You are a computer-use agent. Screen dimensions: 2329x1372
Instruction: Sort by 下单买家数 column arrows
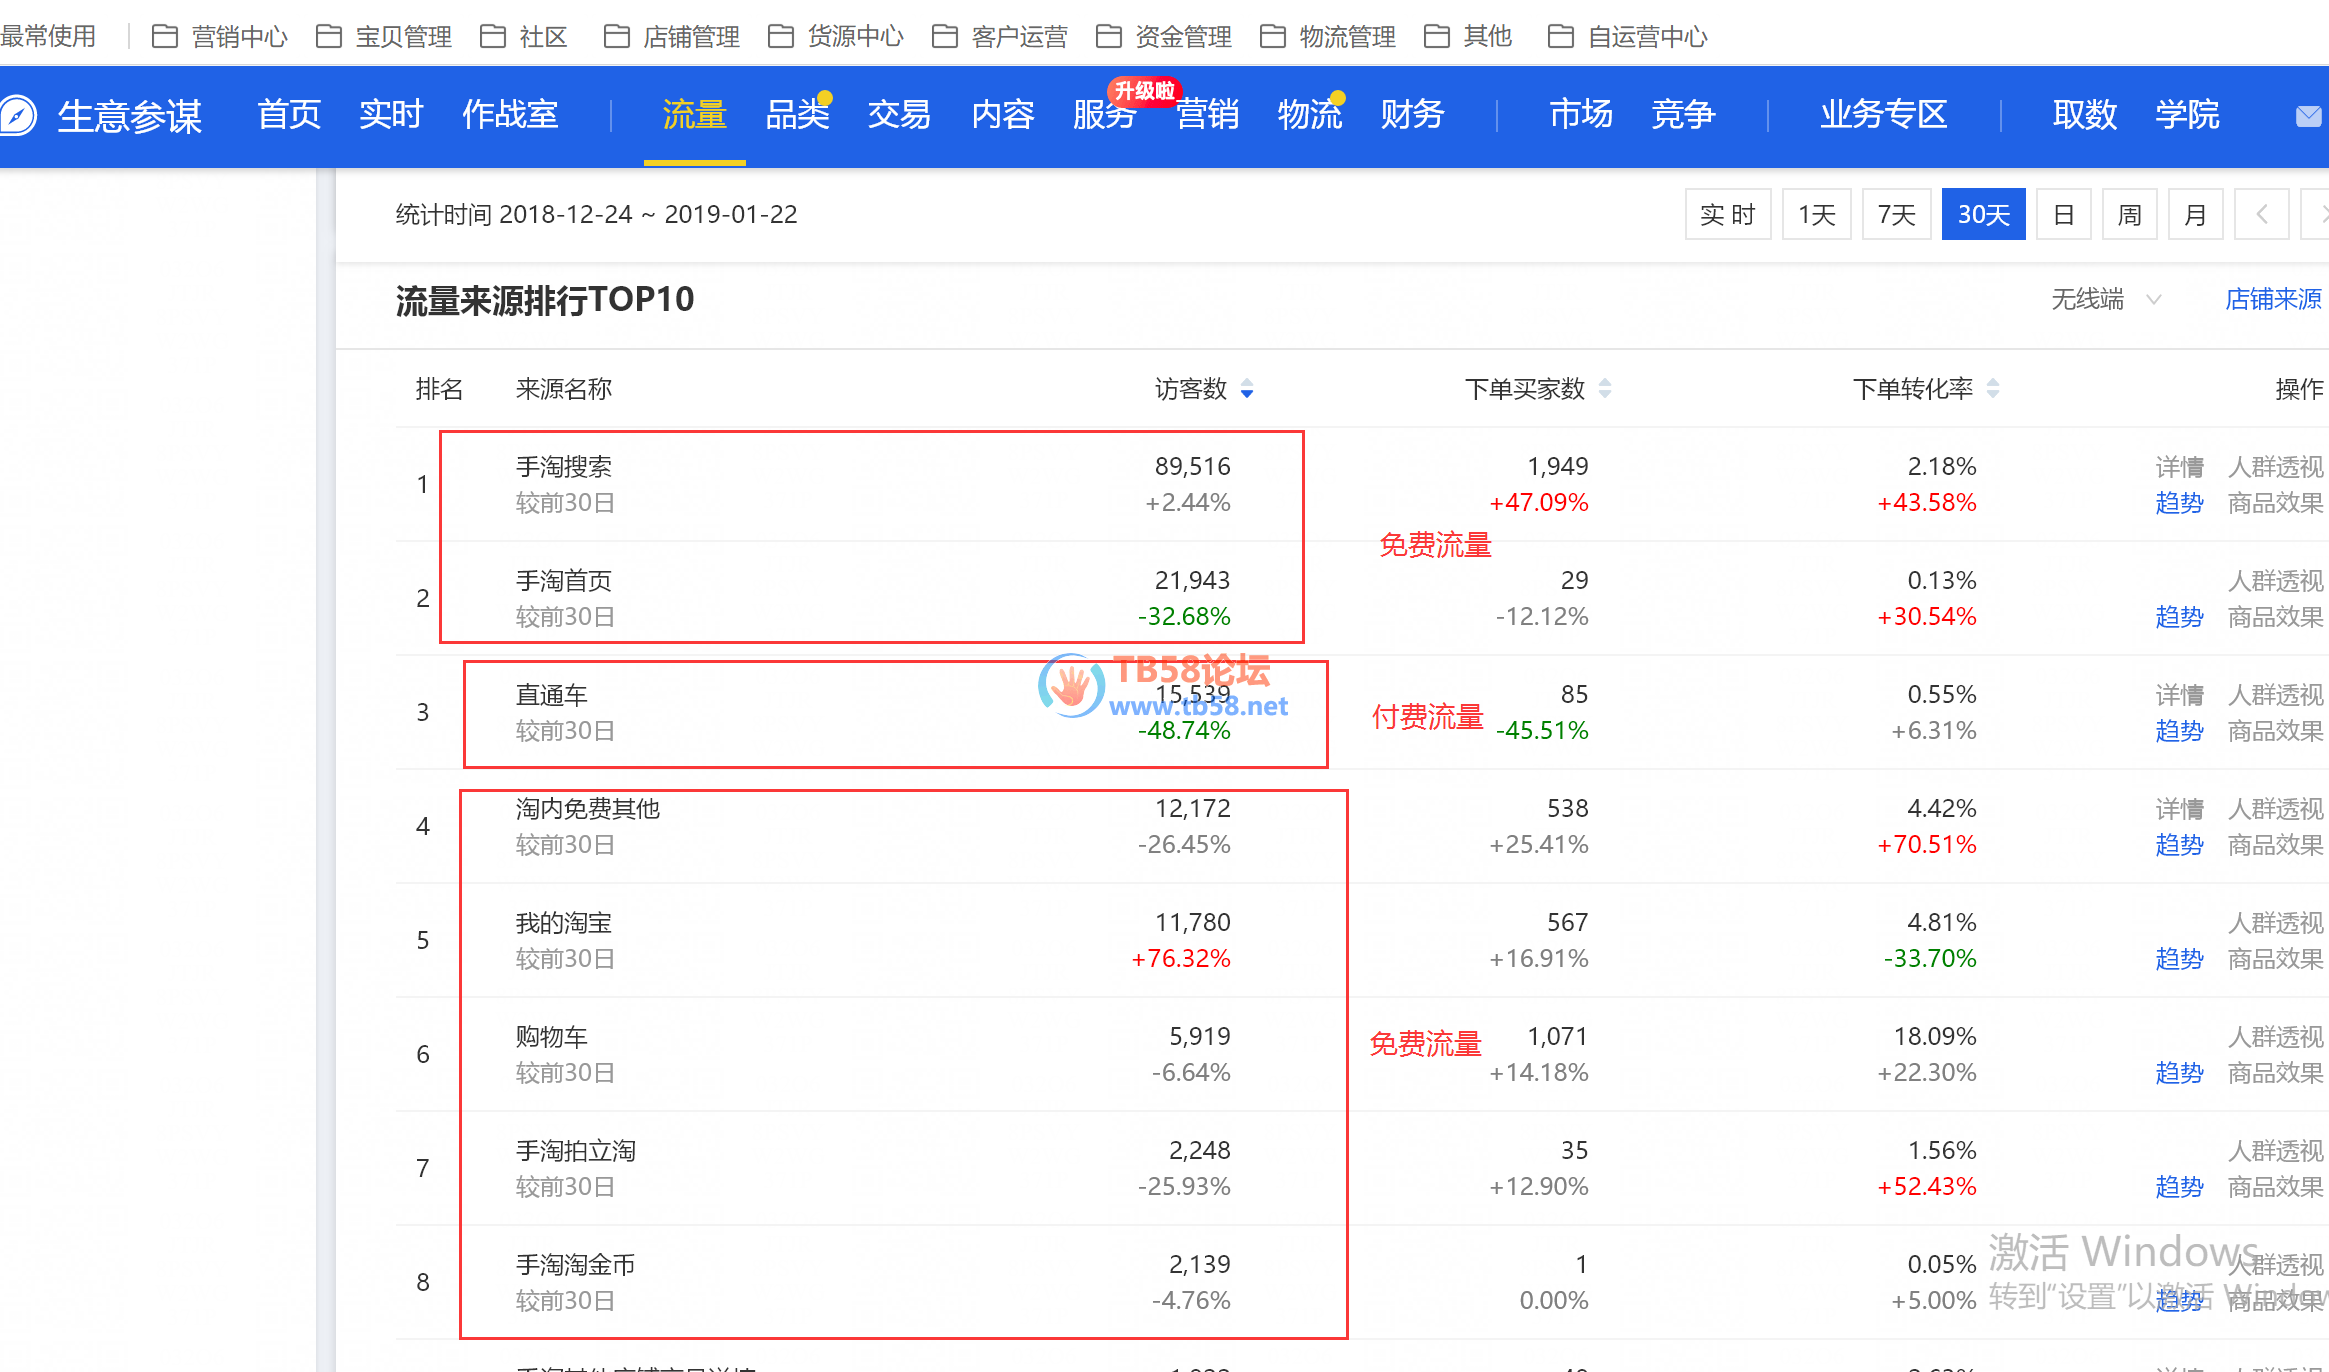pos(1604,389)
